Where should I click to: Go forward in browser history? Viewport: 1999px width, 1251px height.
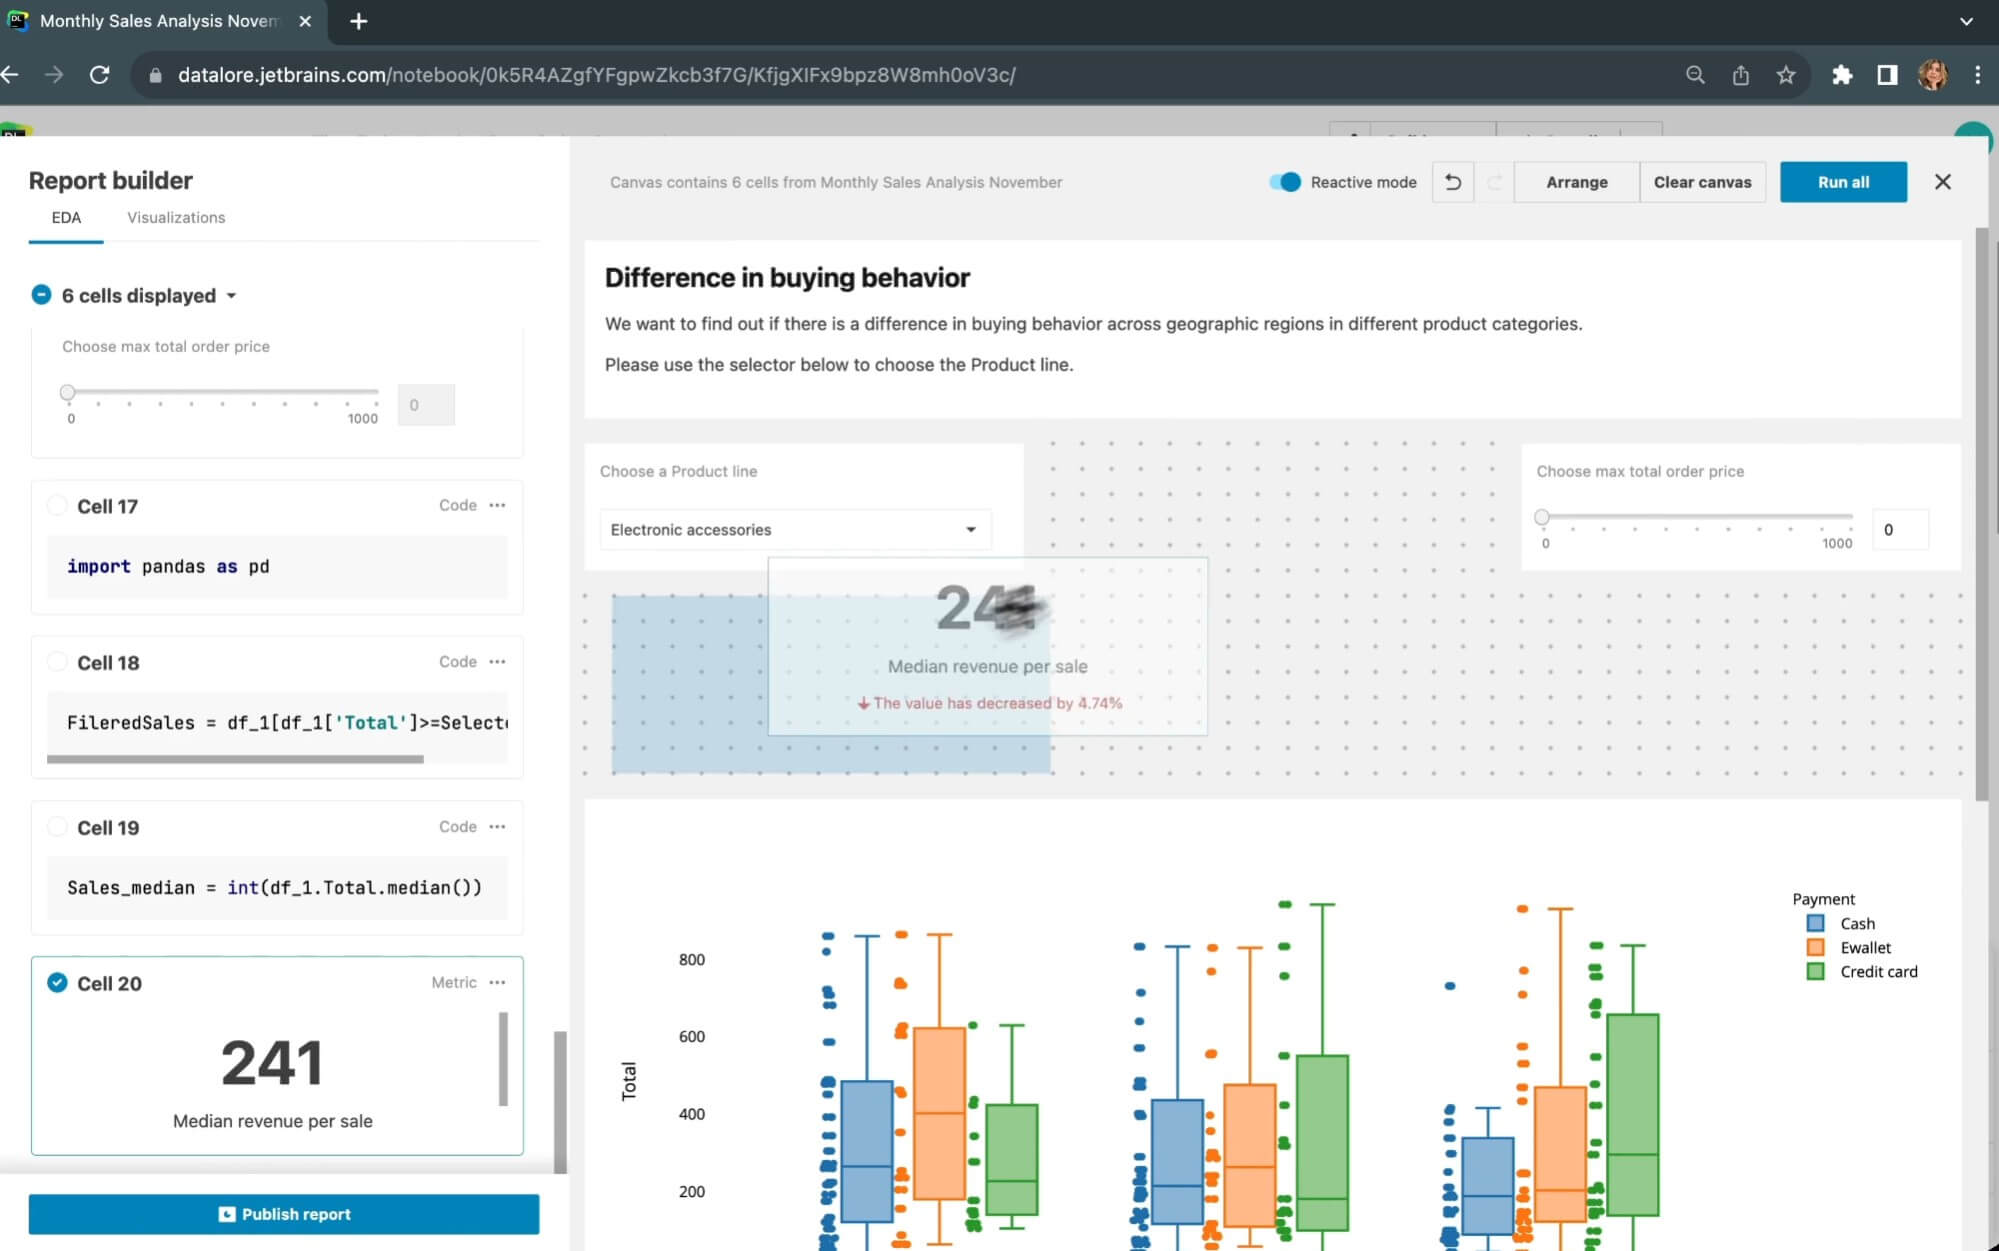click(54, 75)
